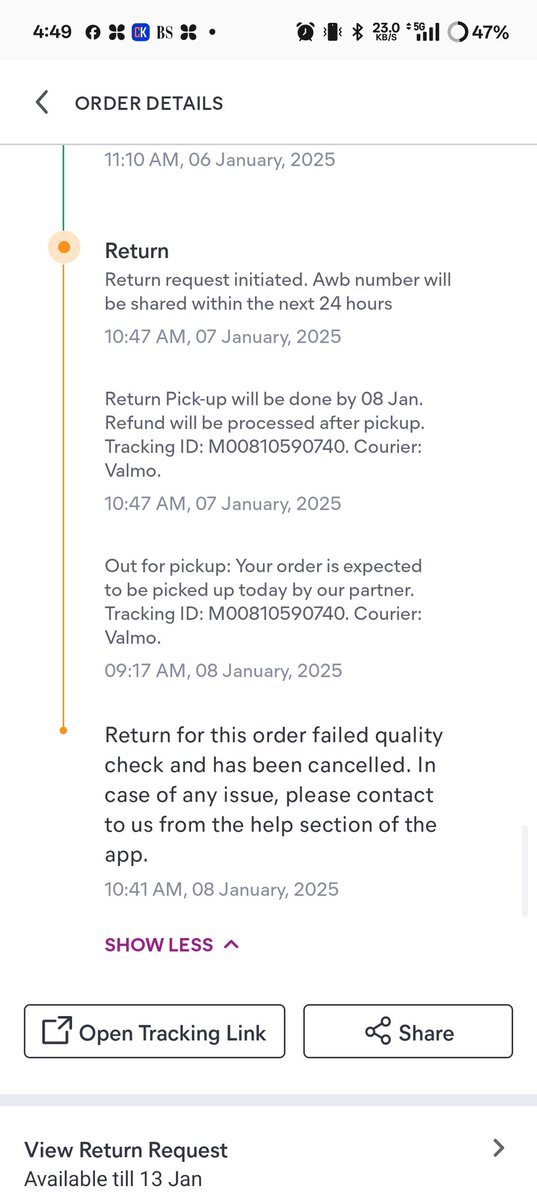The width and height of the screenshot is (537, 1200).
Task: Tap the Return heading in the timeline
Action: coord(137,250)
